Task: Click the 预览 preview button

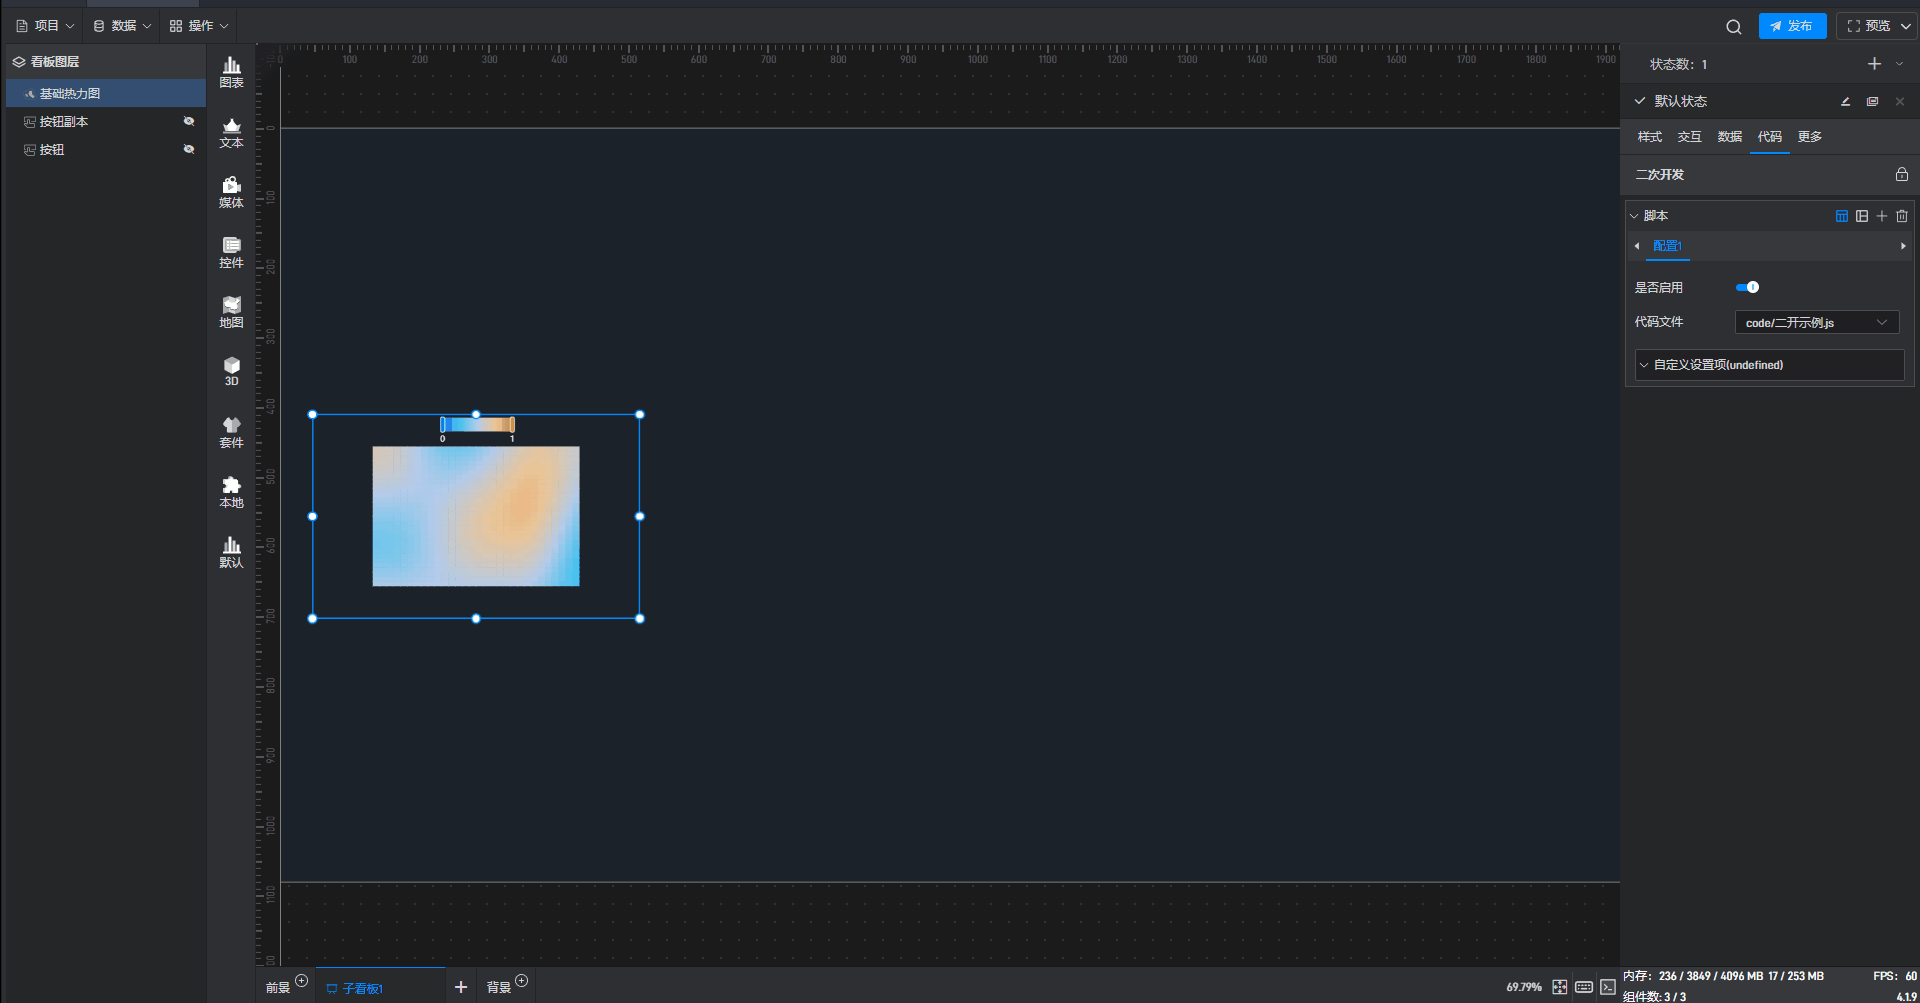Action: click(x=1868, y=26)
